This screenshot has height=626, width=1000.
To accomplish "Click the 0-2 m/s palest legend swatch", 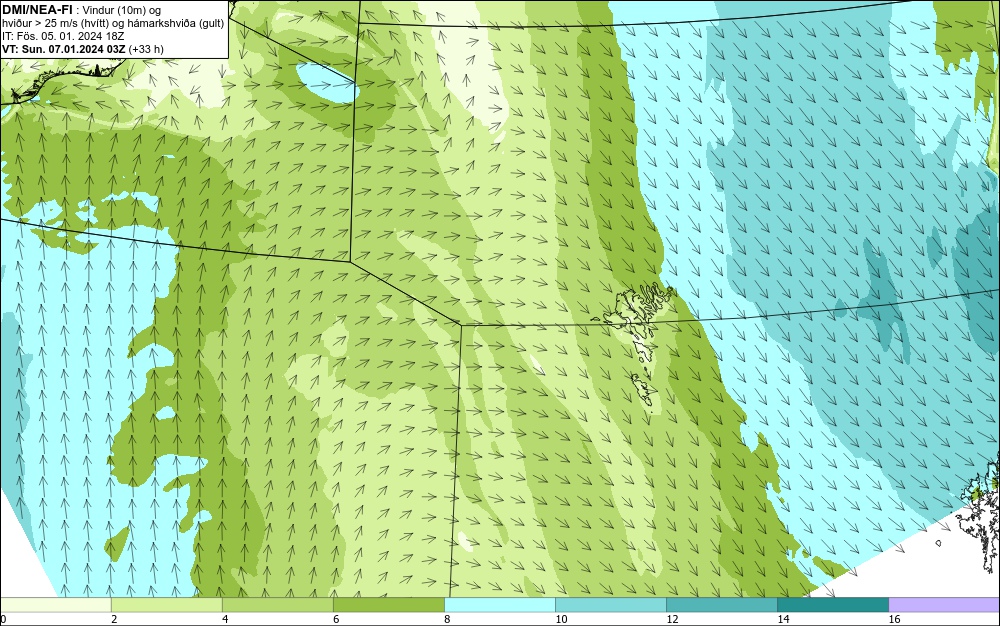I will click(x=56, y=604).
